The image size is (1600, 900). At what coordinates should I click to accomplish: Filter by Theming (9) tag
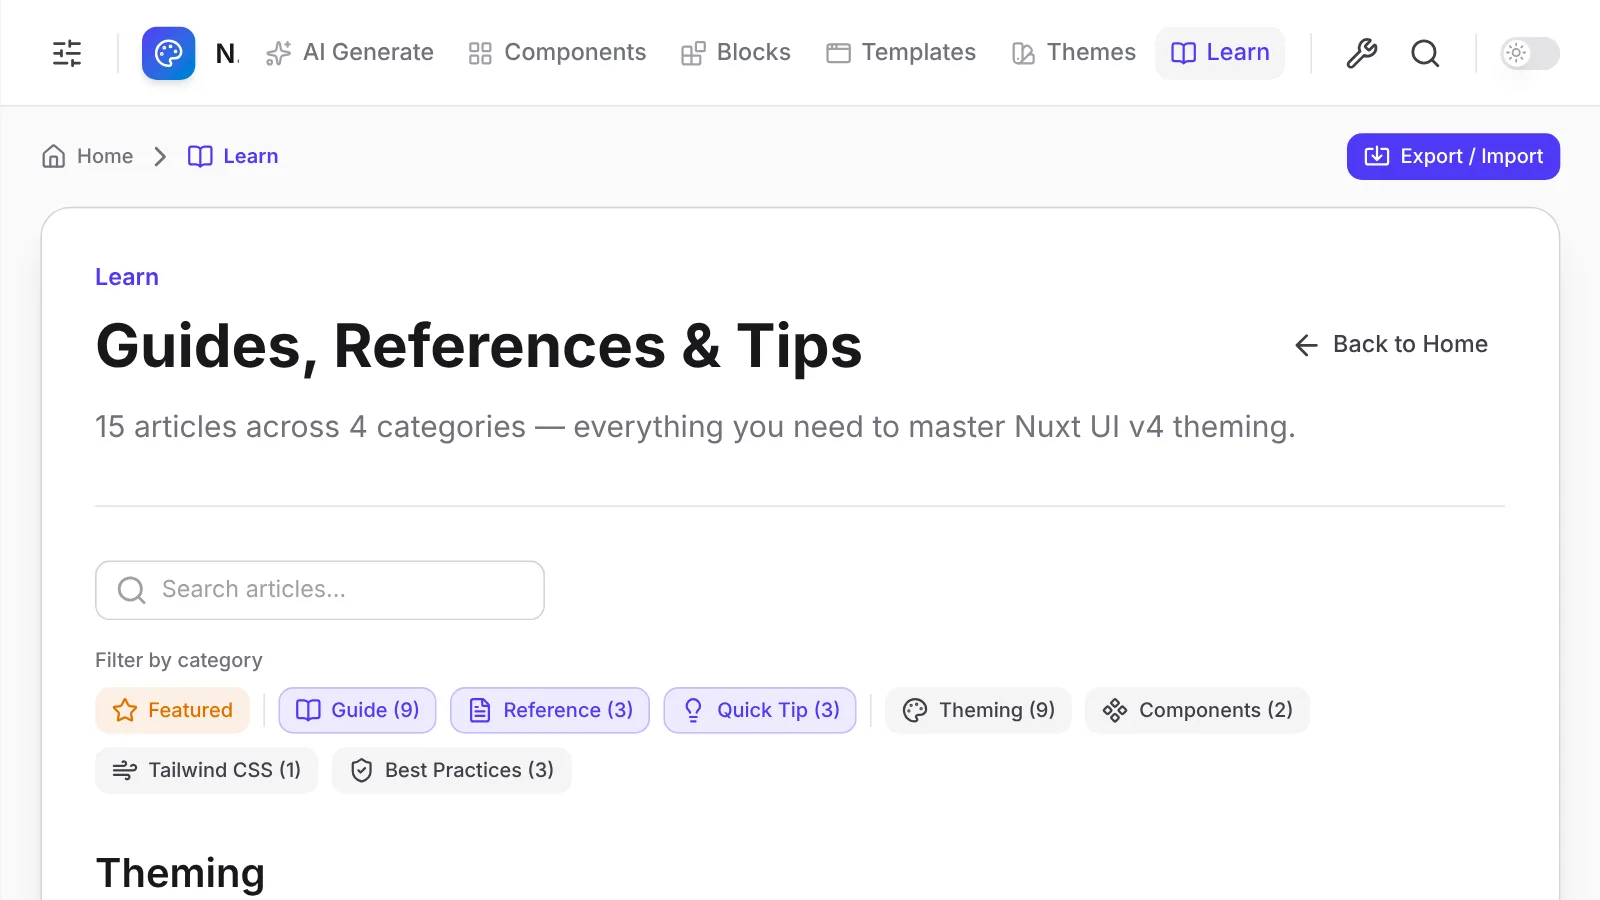coord(978,710)
